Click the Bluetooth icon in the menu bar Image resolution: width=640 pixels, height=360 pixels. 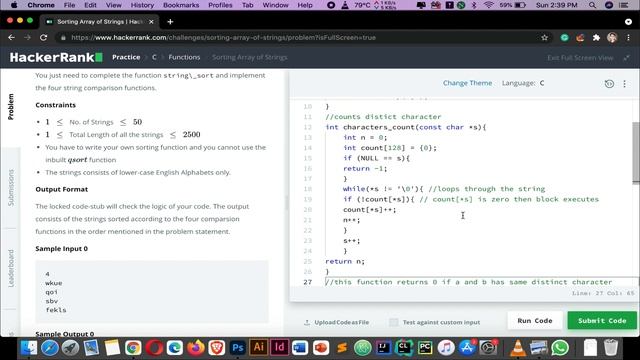click(x=474, y=5)
